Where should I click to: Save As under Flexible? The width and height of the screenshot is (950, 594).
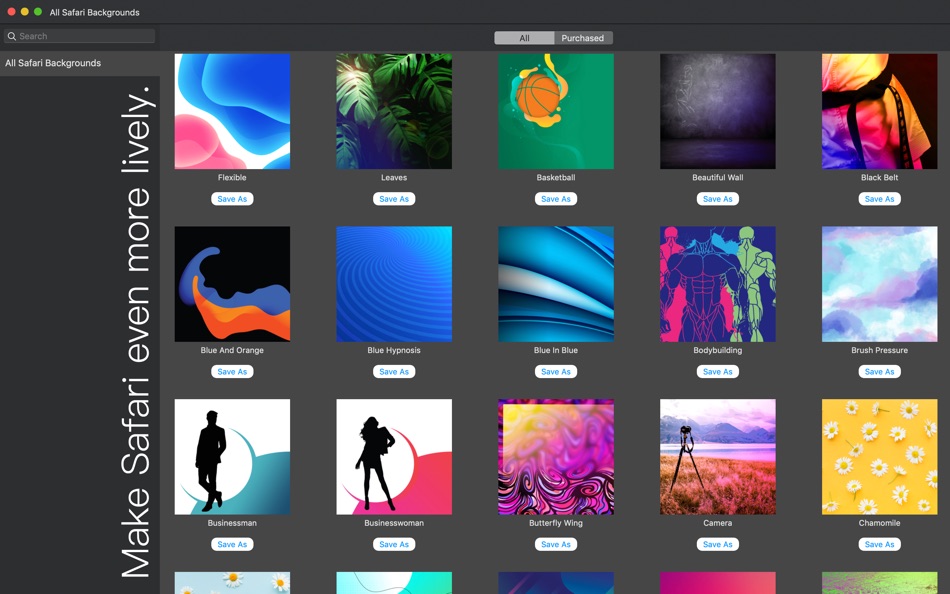click(232, 199)
